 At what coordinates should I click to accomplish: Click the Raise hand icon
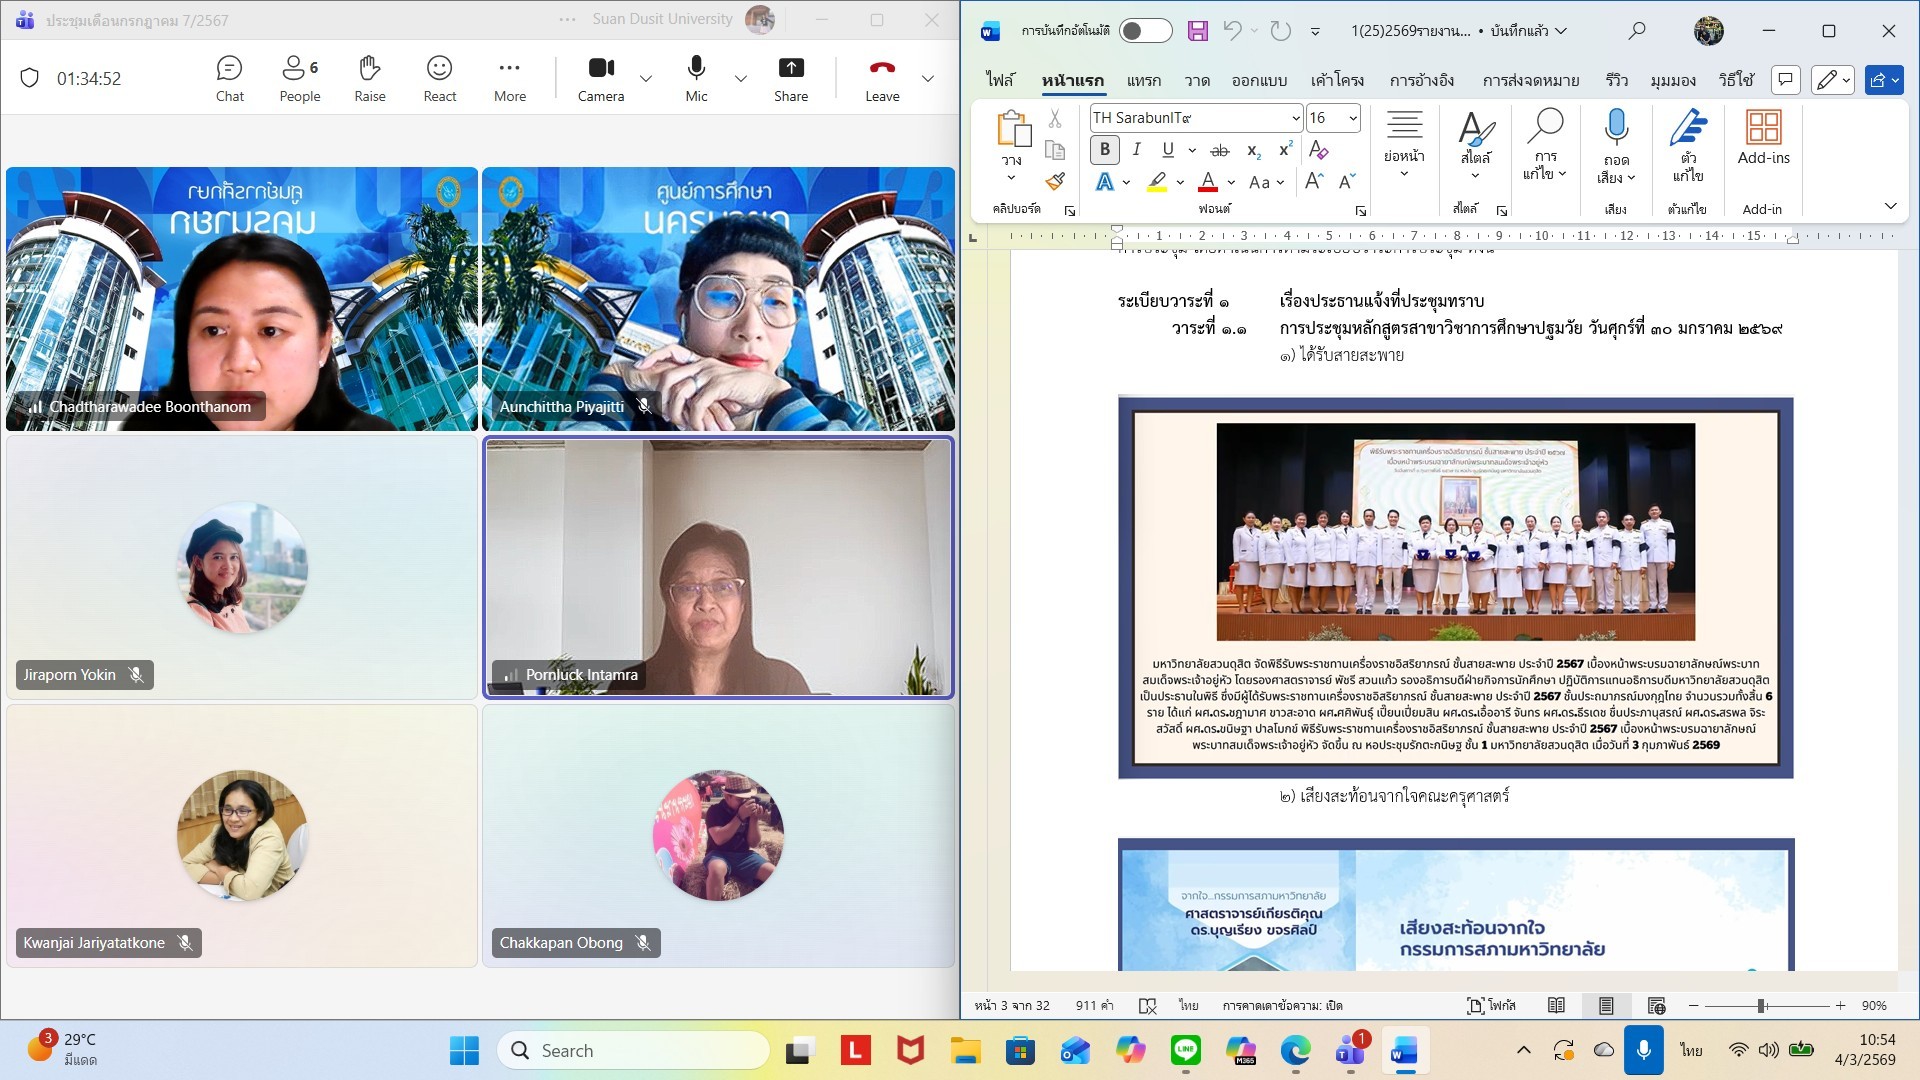[369, 79]
